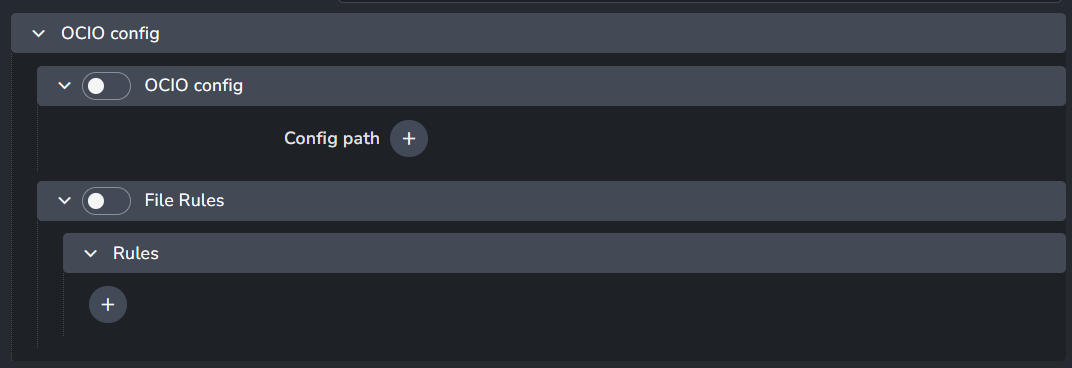The image size is (1072, 368).
Task: Select the File Rules header label
Action: pyautogui.click(x=185, y=200)
